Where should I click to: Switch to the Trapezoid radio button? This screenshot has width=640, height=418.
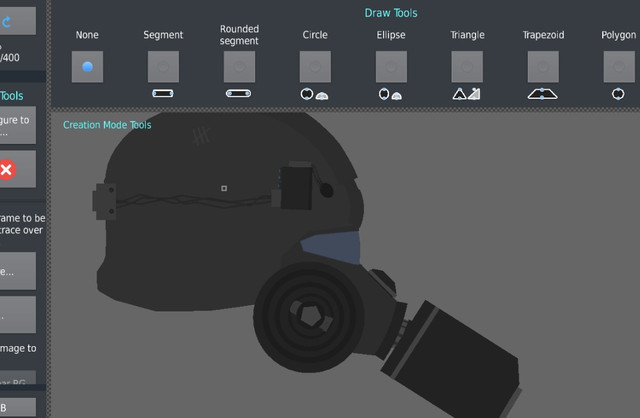(x=543, y=67)
